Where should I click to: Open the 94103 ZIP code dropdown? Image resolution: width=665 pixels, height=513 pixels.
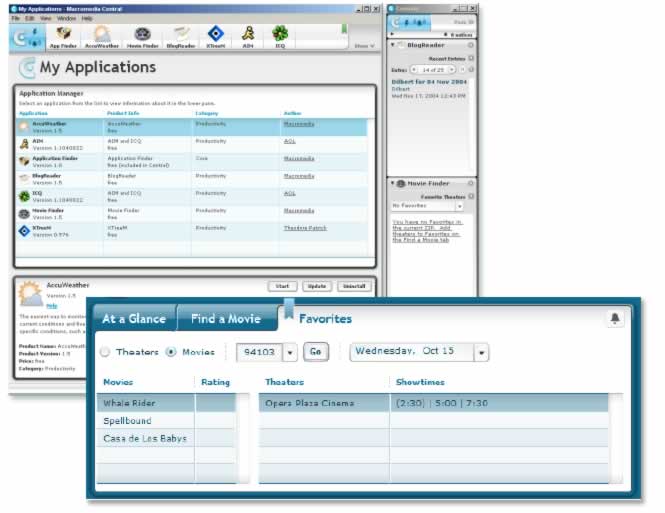[290, 352]
